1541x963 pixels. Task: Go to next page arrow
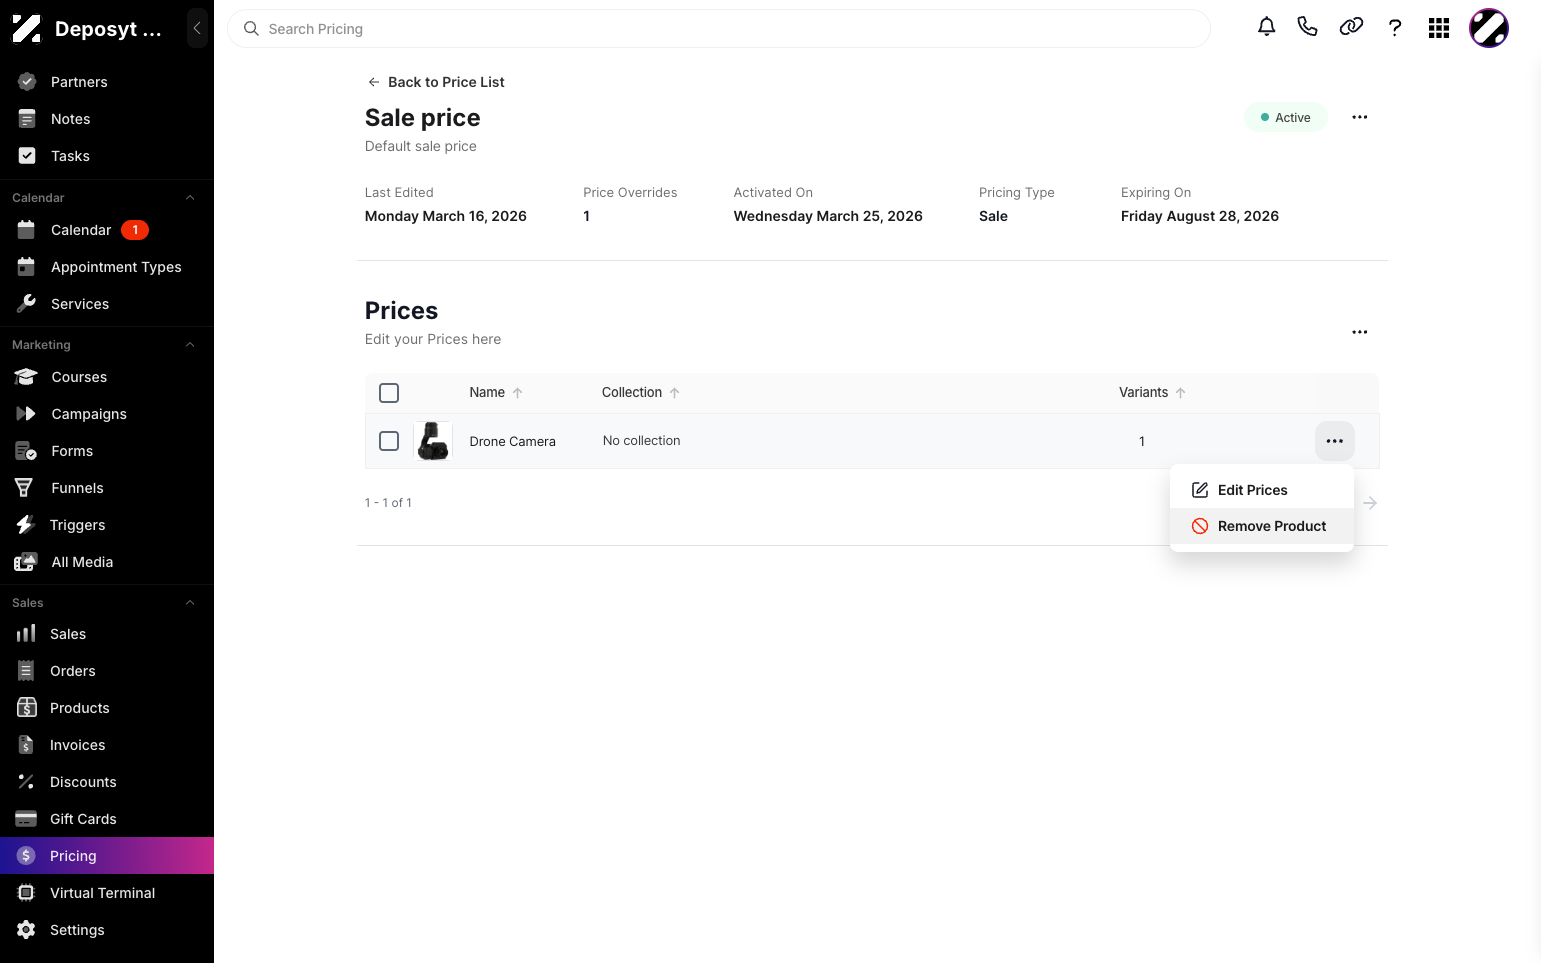[x=1370, y=503]
